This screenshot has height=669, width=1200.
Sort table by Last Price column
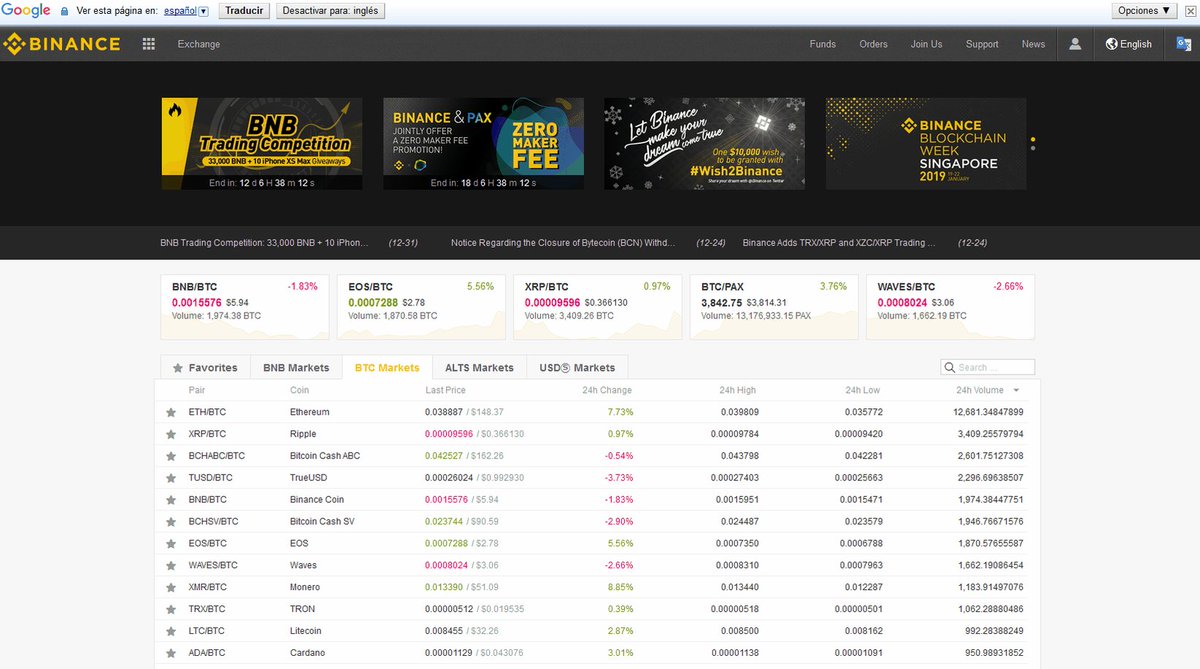(x=445, y=390)
